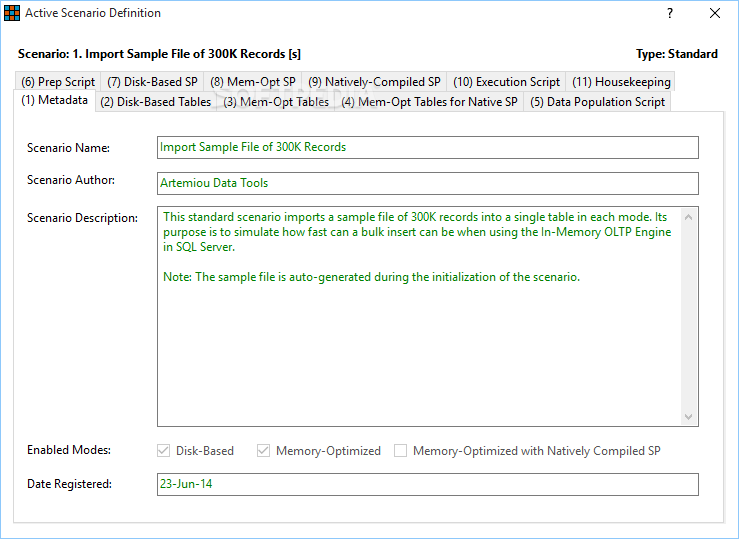Click the 'Note: The sample file' line
Image resolution: width=739 pixels, height=539 pixels.
pyautogui.click(x=371, y=277)
